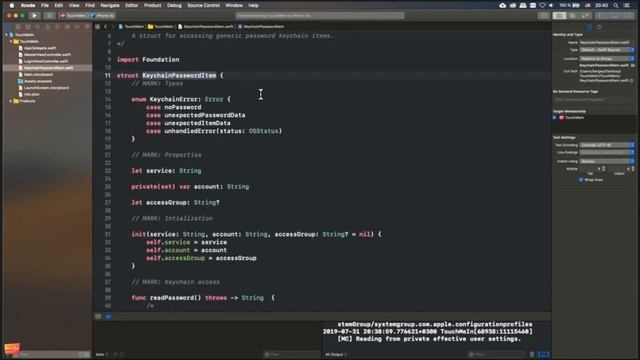Open the Indent Using dropdown

click(x=607, y=161)
